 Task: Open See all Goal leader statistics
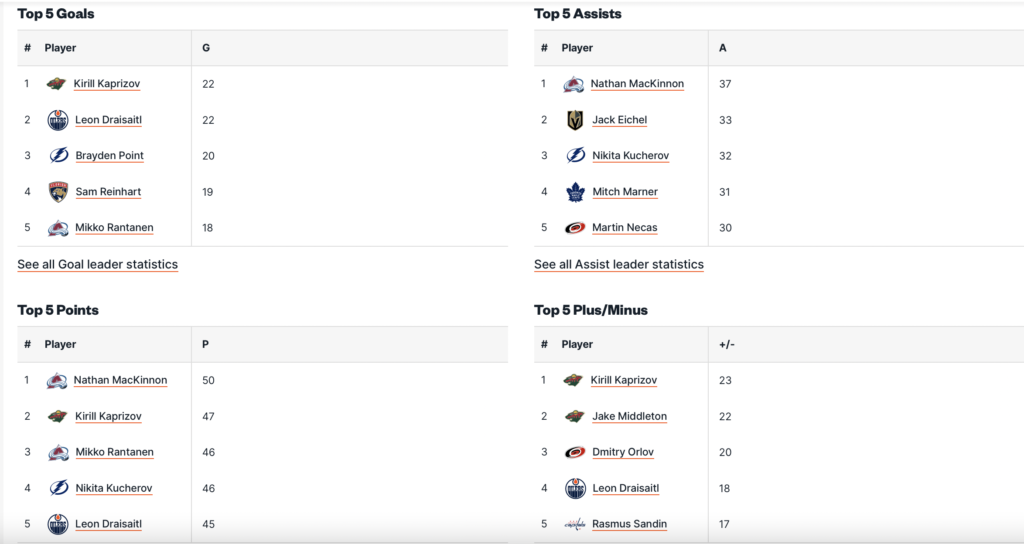pyautogui.click(x=97, y=265)
